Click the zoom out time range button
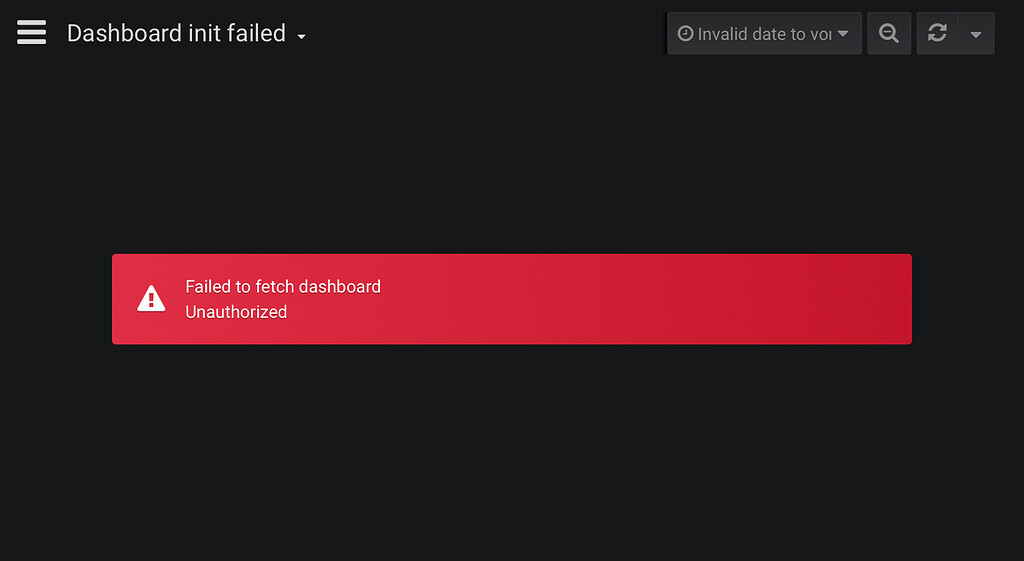 click(x=889, y=33)
